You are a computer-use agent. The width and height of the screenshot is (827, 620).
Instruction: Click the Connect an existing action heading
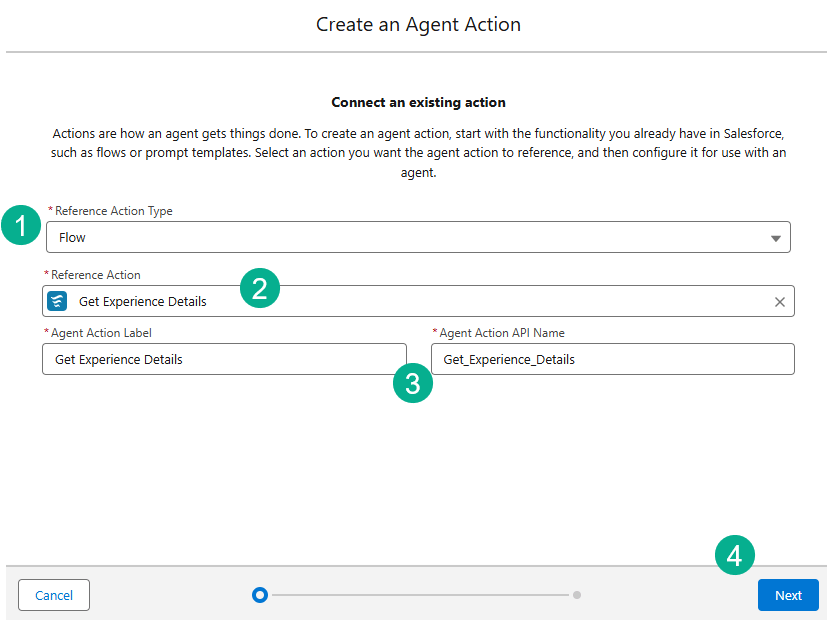click(x=418, y=102)
